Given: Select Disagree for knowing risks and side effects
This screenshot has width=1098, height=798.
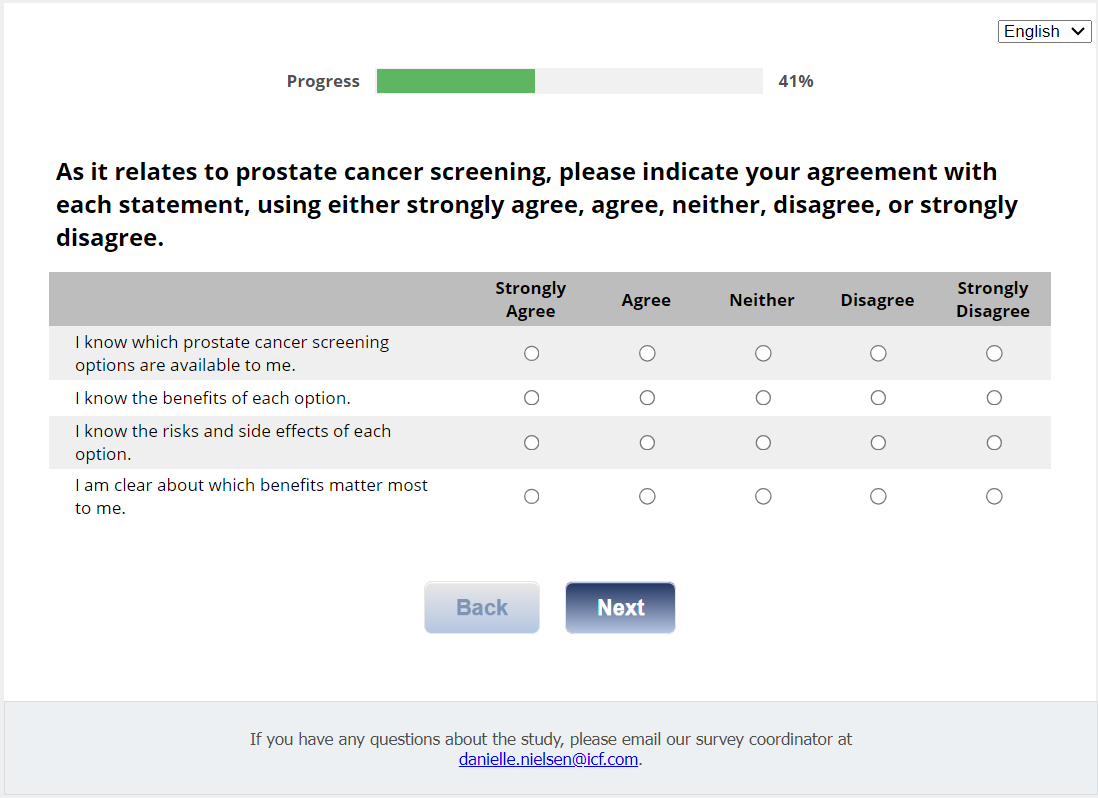Looking at the screenshot, I should click(x=878, y=442).
